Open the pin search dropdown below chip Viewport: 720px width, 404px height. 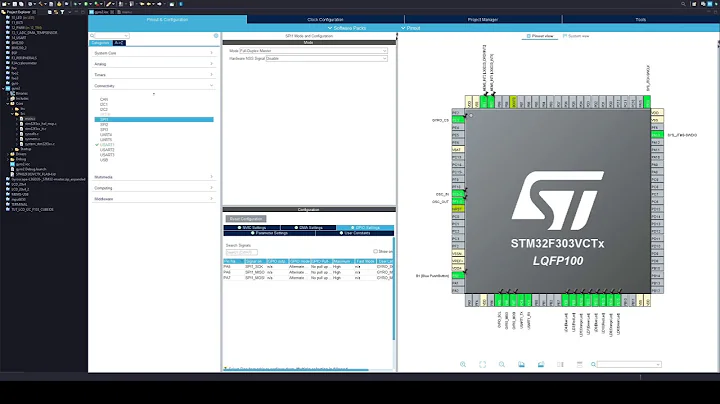(x=629, y=364)
